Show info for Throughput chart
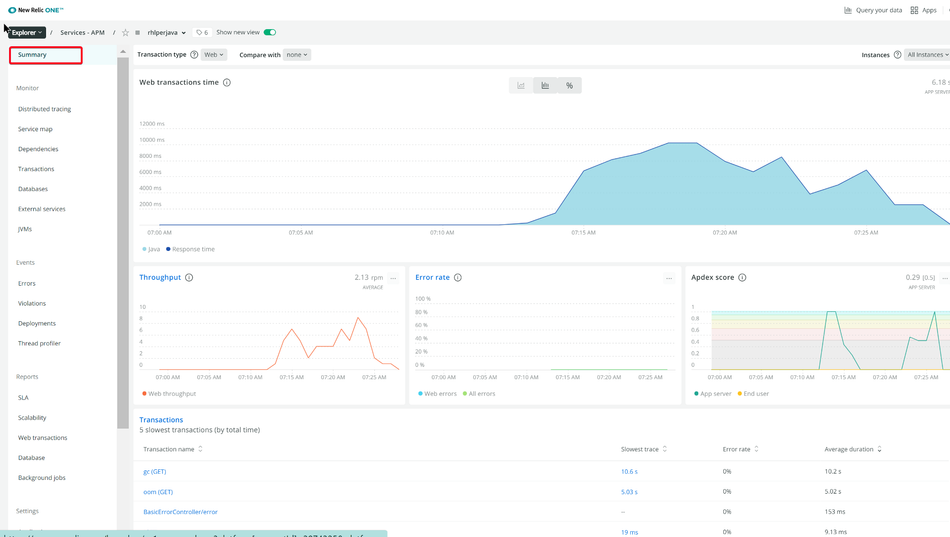This screenshot has width=950, height=537. [189, 278]
